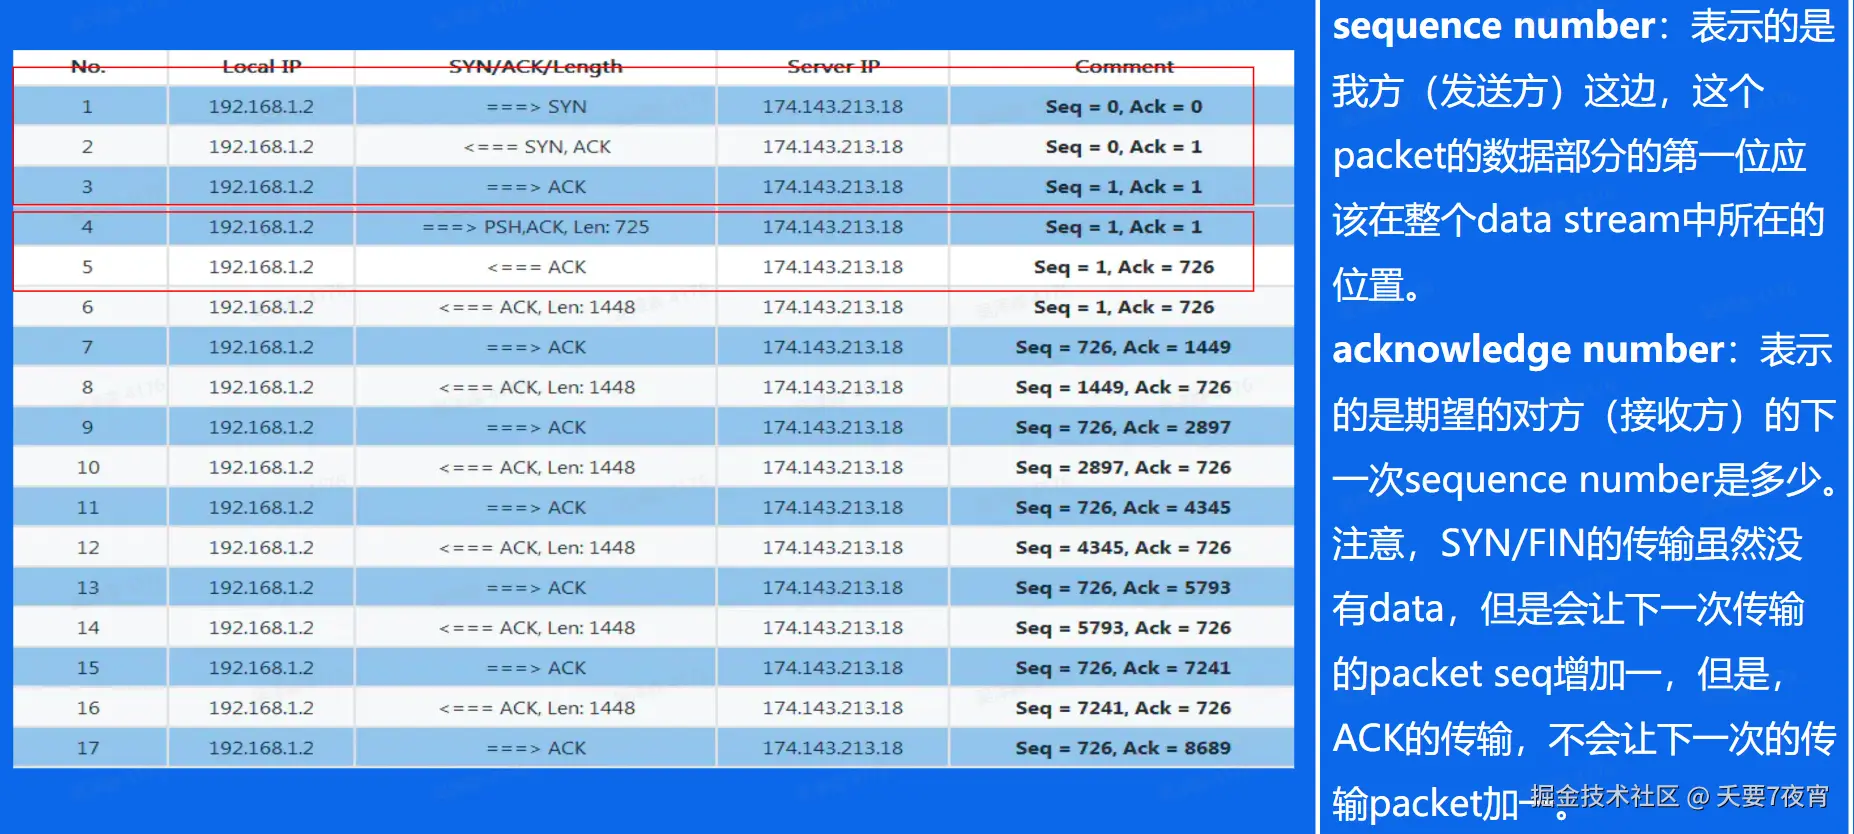Select the 'acknowledge number' bold heading

[1528, 350]
